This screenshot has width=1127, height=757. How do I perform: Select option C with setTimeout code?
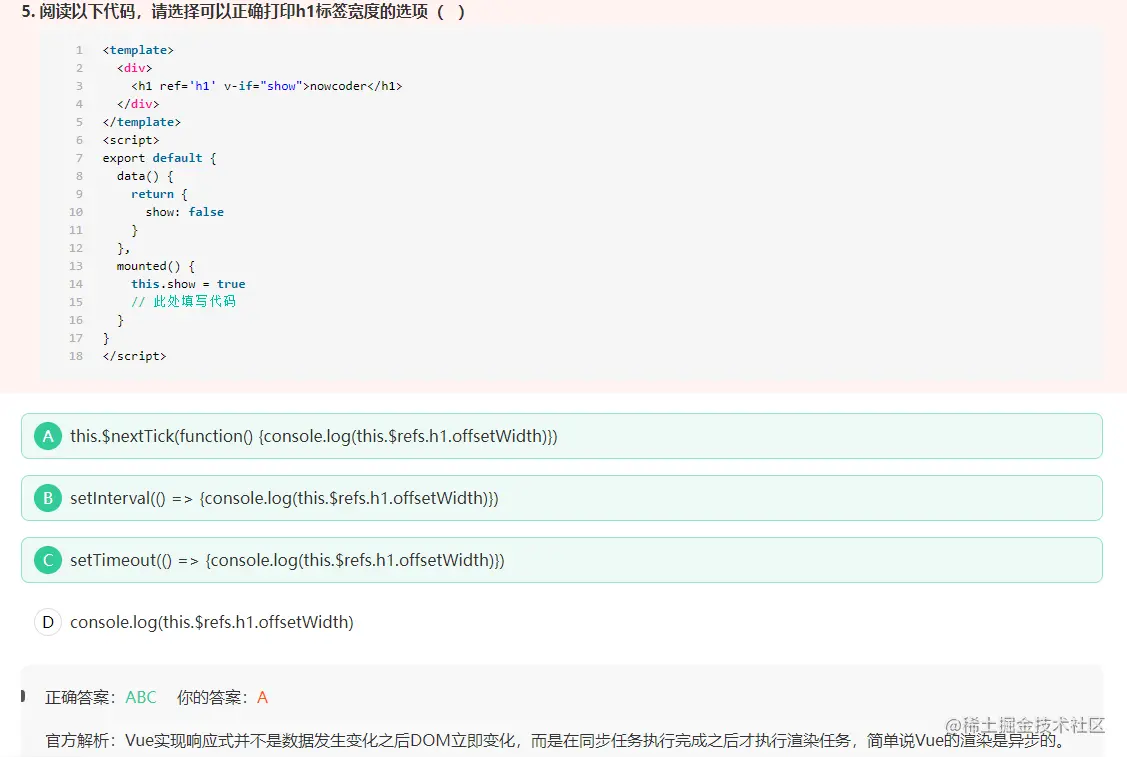click(x=561, y=560)
